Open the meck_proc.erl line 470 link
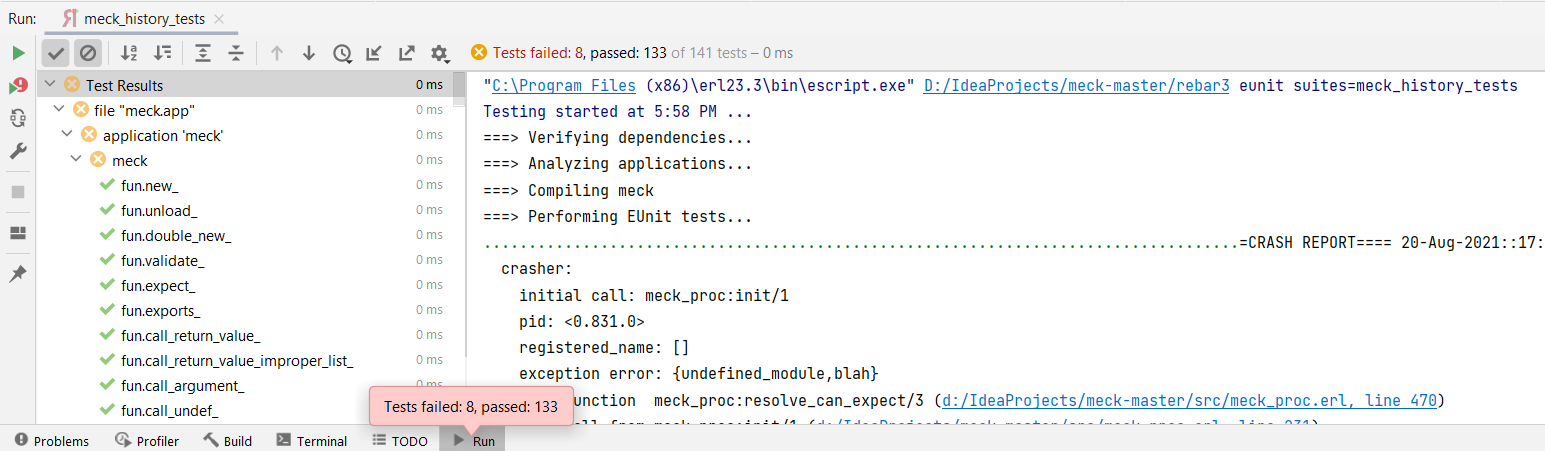The width and height of the screenshot is (1545, 451). coord(1187,401)
